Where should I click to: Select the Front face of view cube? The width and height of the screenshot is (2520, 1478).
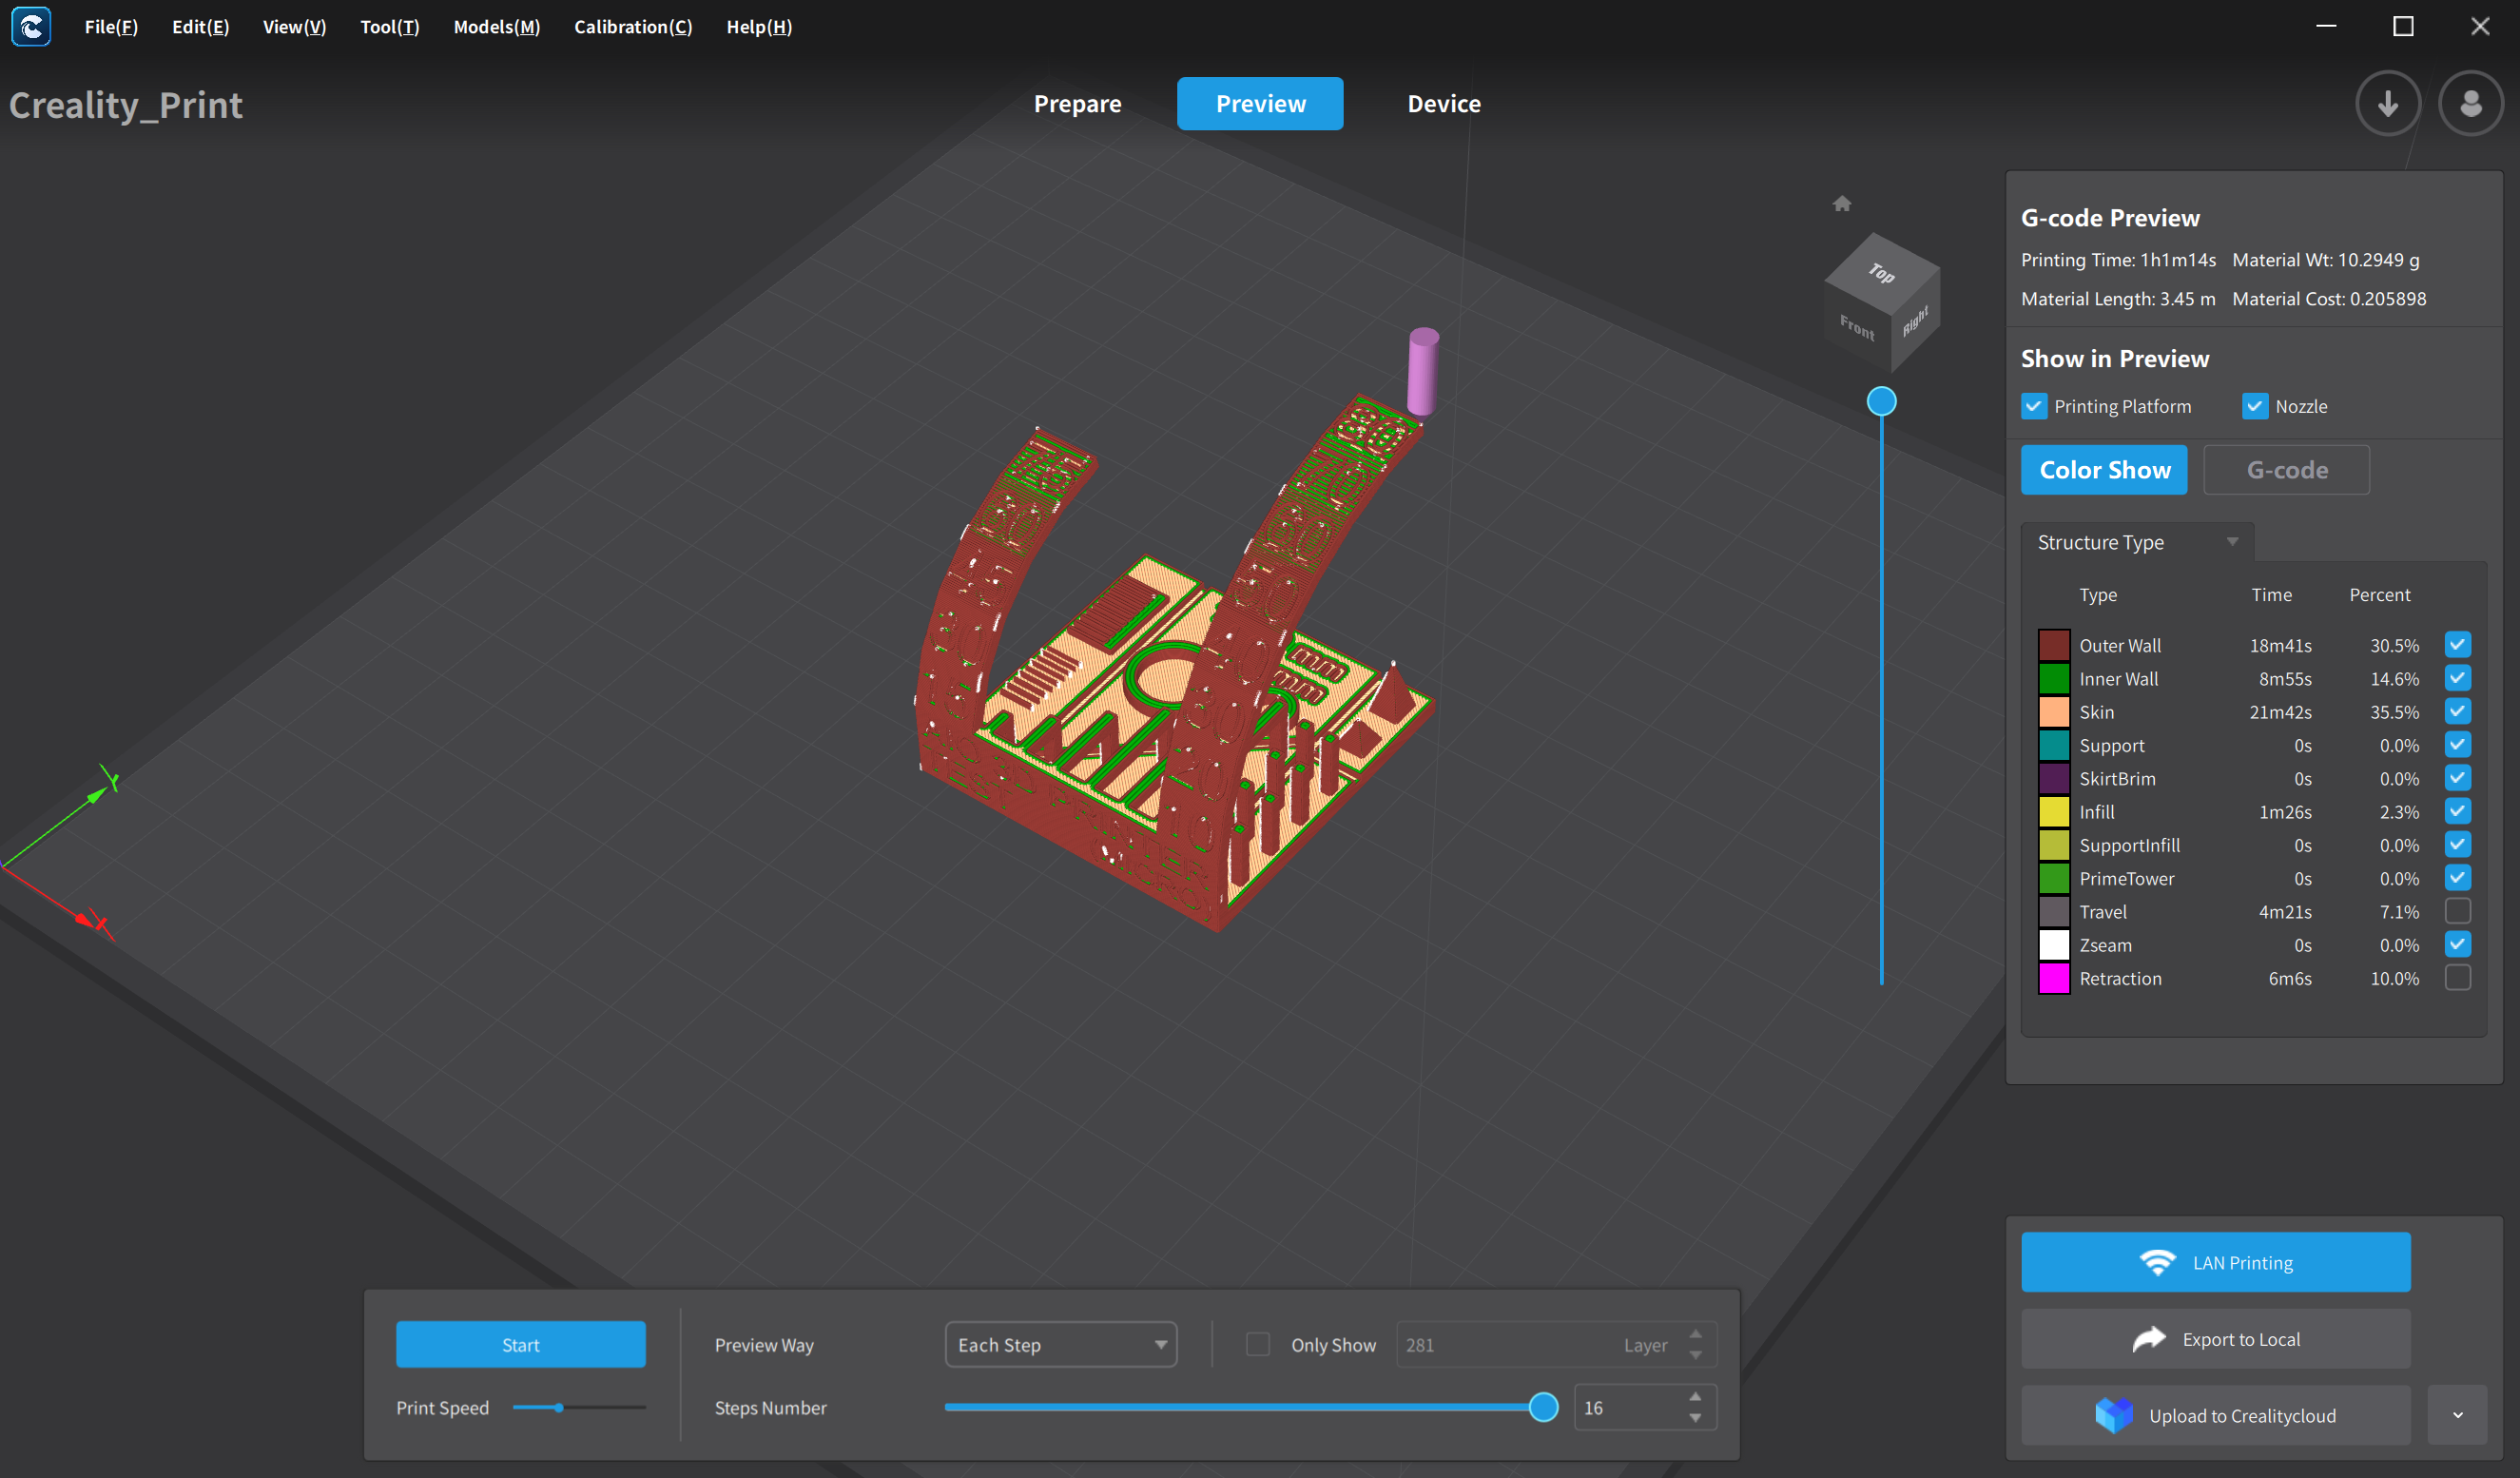pyautogui.click(x=1857, y=328)
